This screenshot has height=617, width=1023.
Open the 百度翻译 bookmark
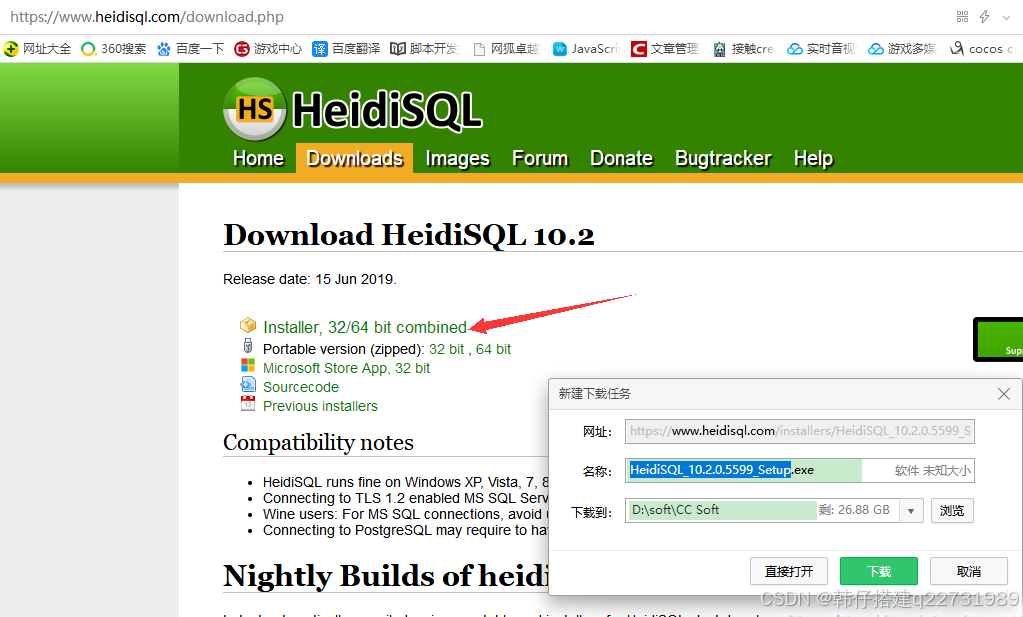click(x=346, y=49)
